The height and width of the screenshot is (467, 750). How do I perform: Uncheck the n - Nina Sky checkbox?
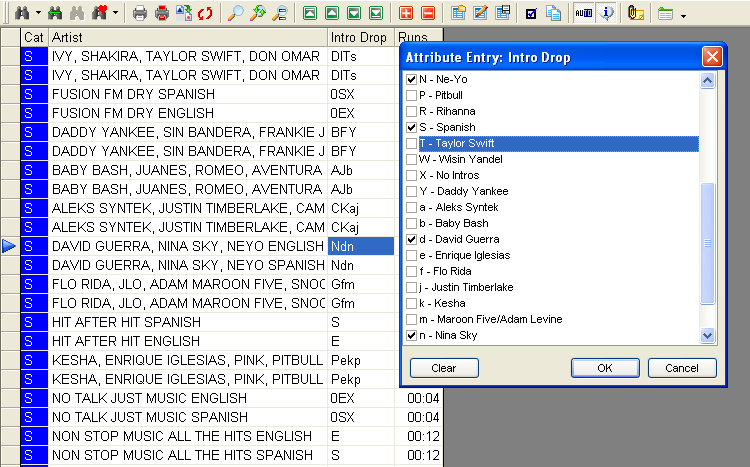pos(411,335)
